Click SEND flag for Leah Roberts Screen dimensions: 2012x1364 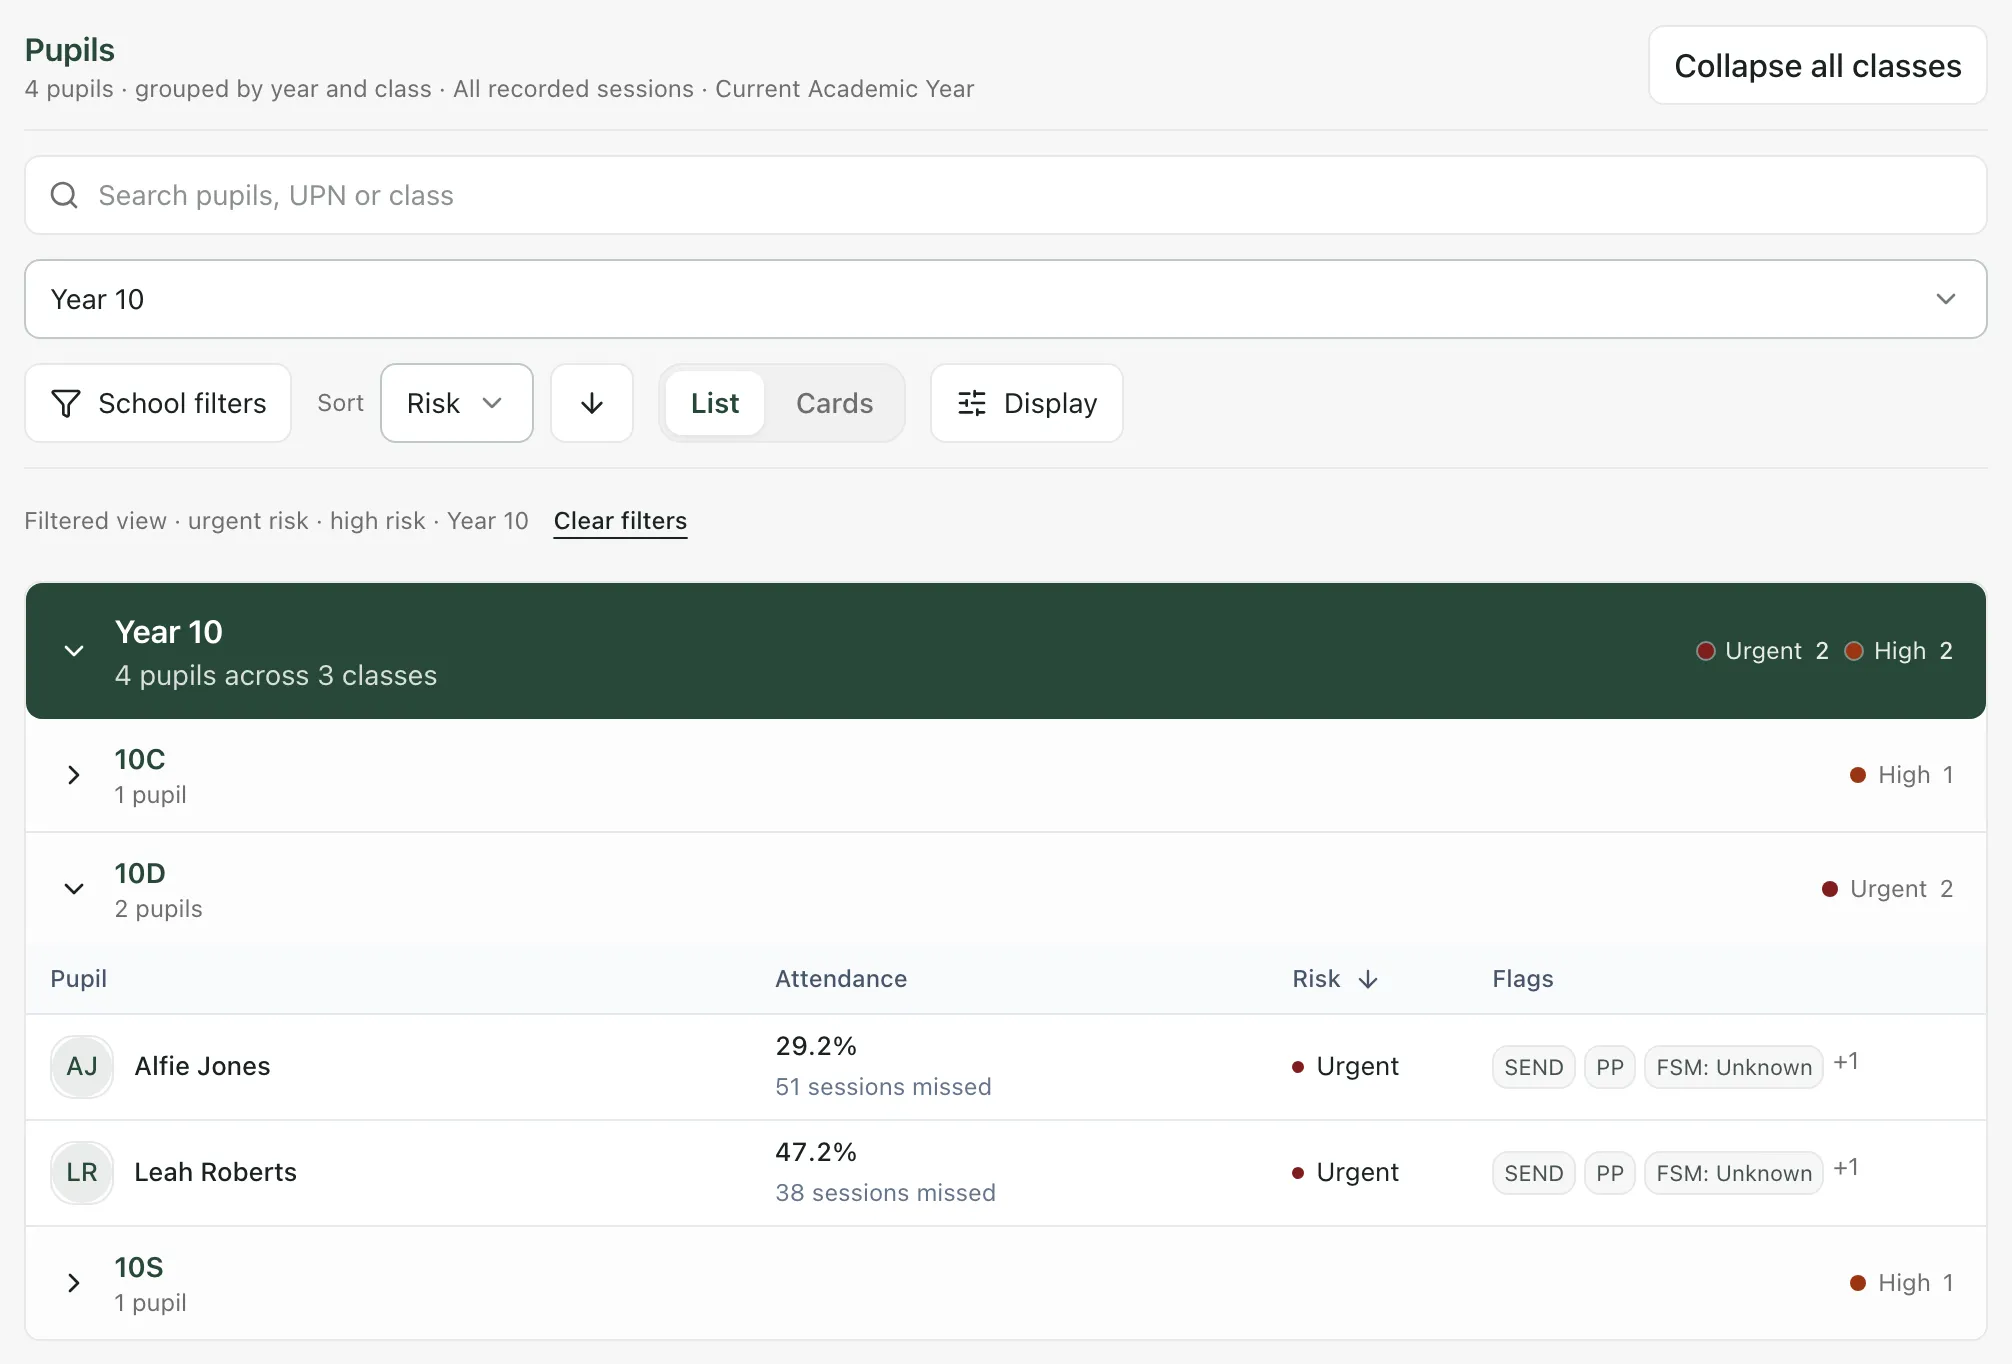point(1534,1174)
